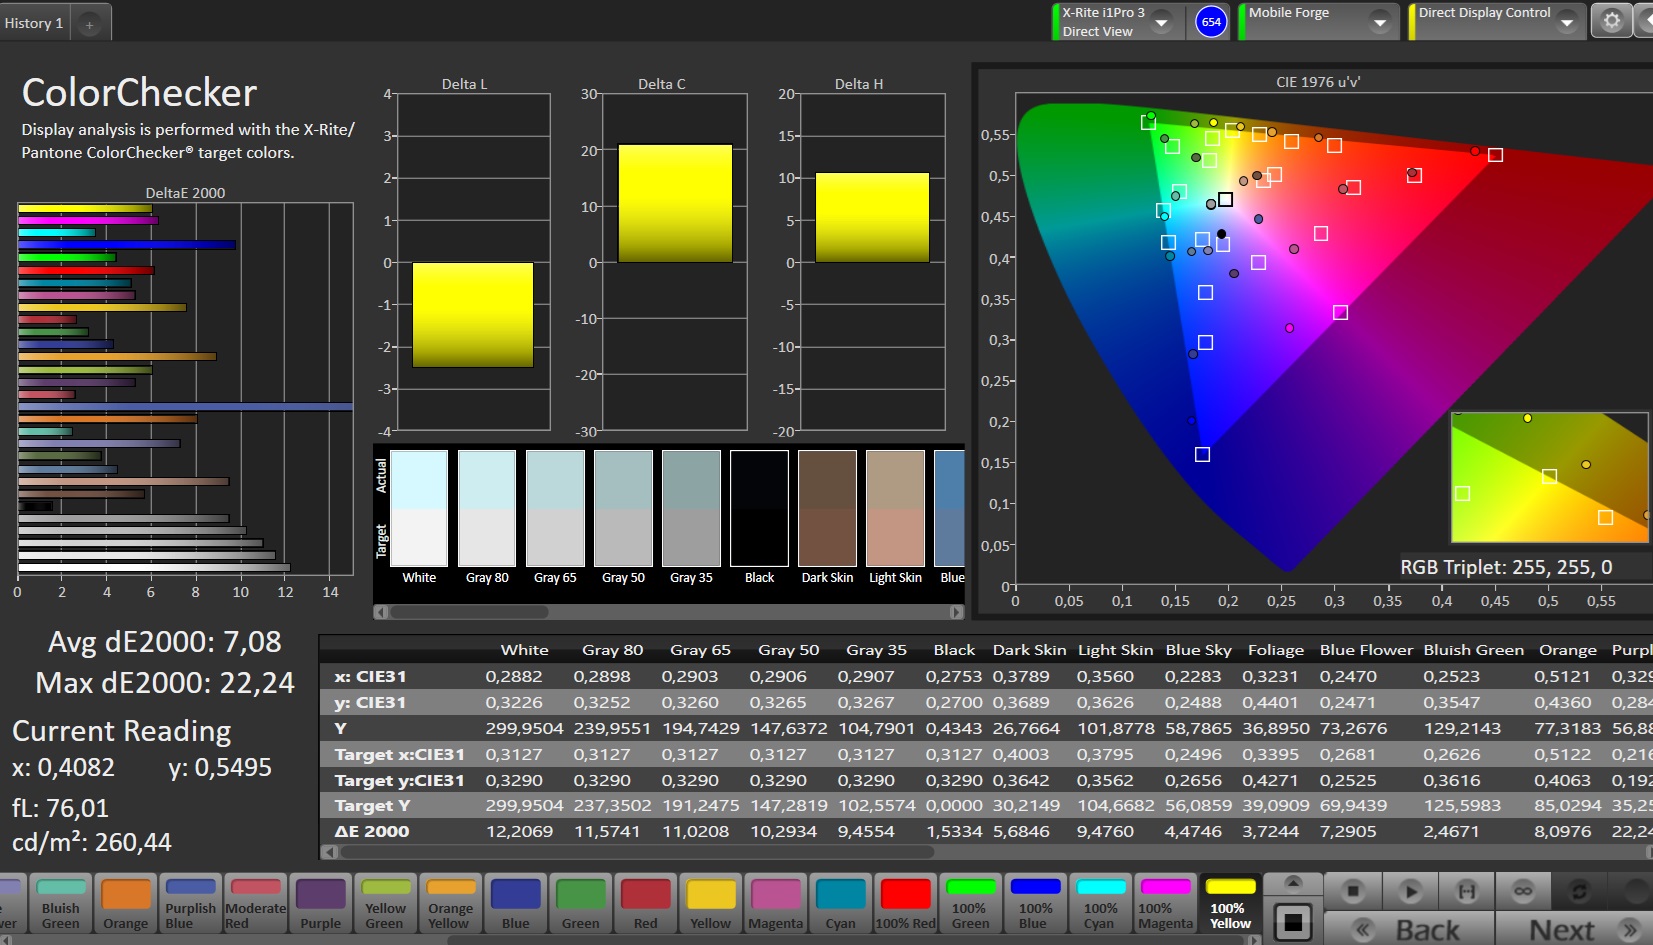Click the data table horizontal scrollbar thumb

[637, 852]
